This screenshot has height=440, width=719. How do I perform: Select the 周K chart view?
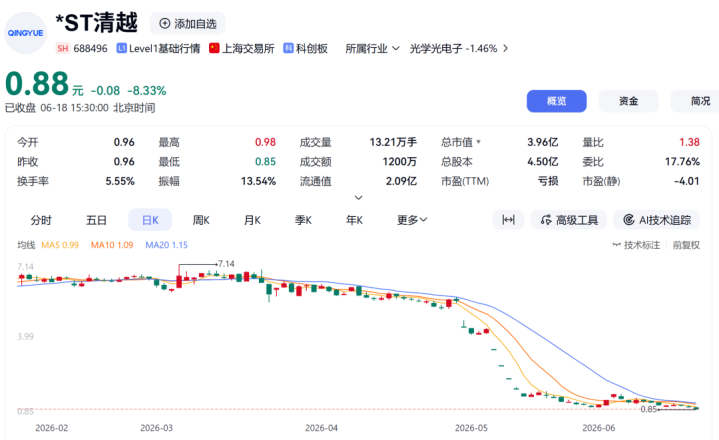pyautogui.click(x=201, y=220)
